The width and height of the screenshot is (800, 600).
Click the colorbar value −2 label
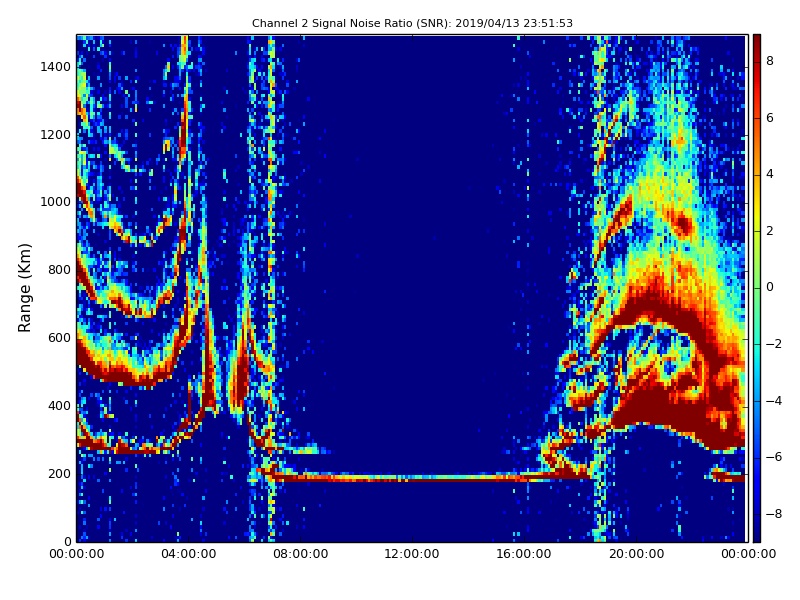click(774, 344)
